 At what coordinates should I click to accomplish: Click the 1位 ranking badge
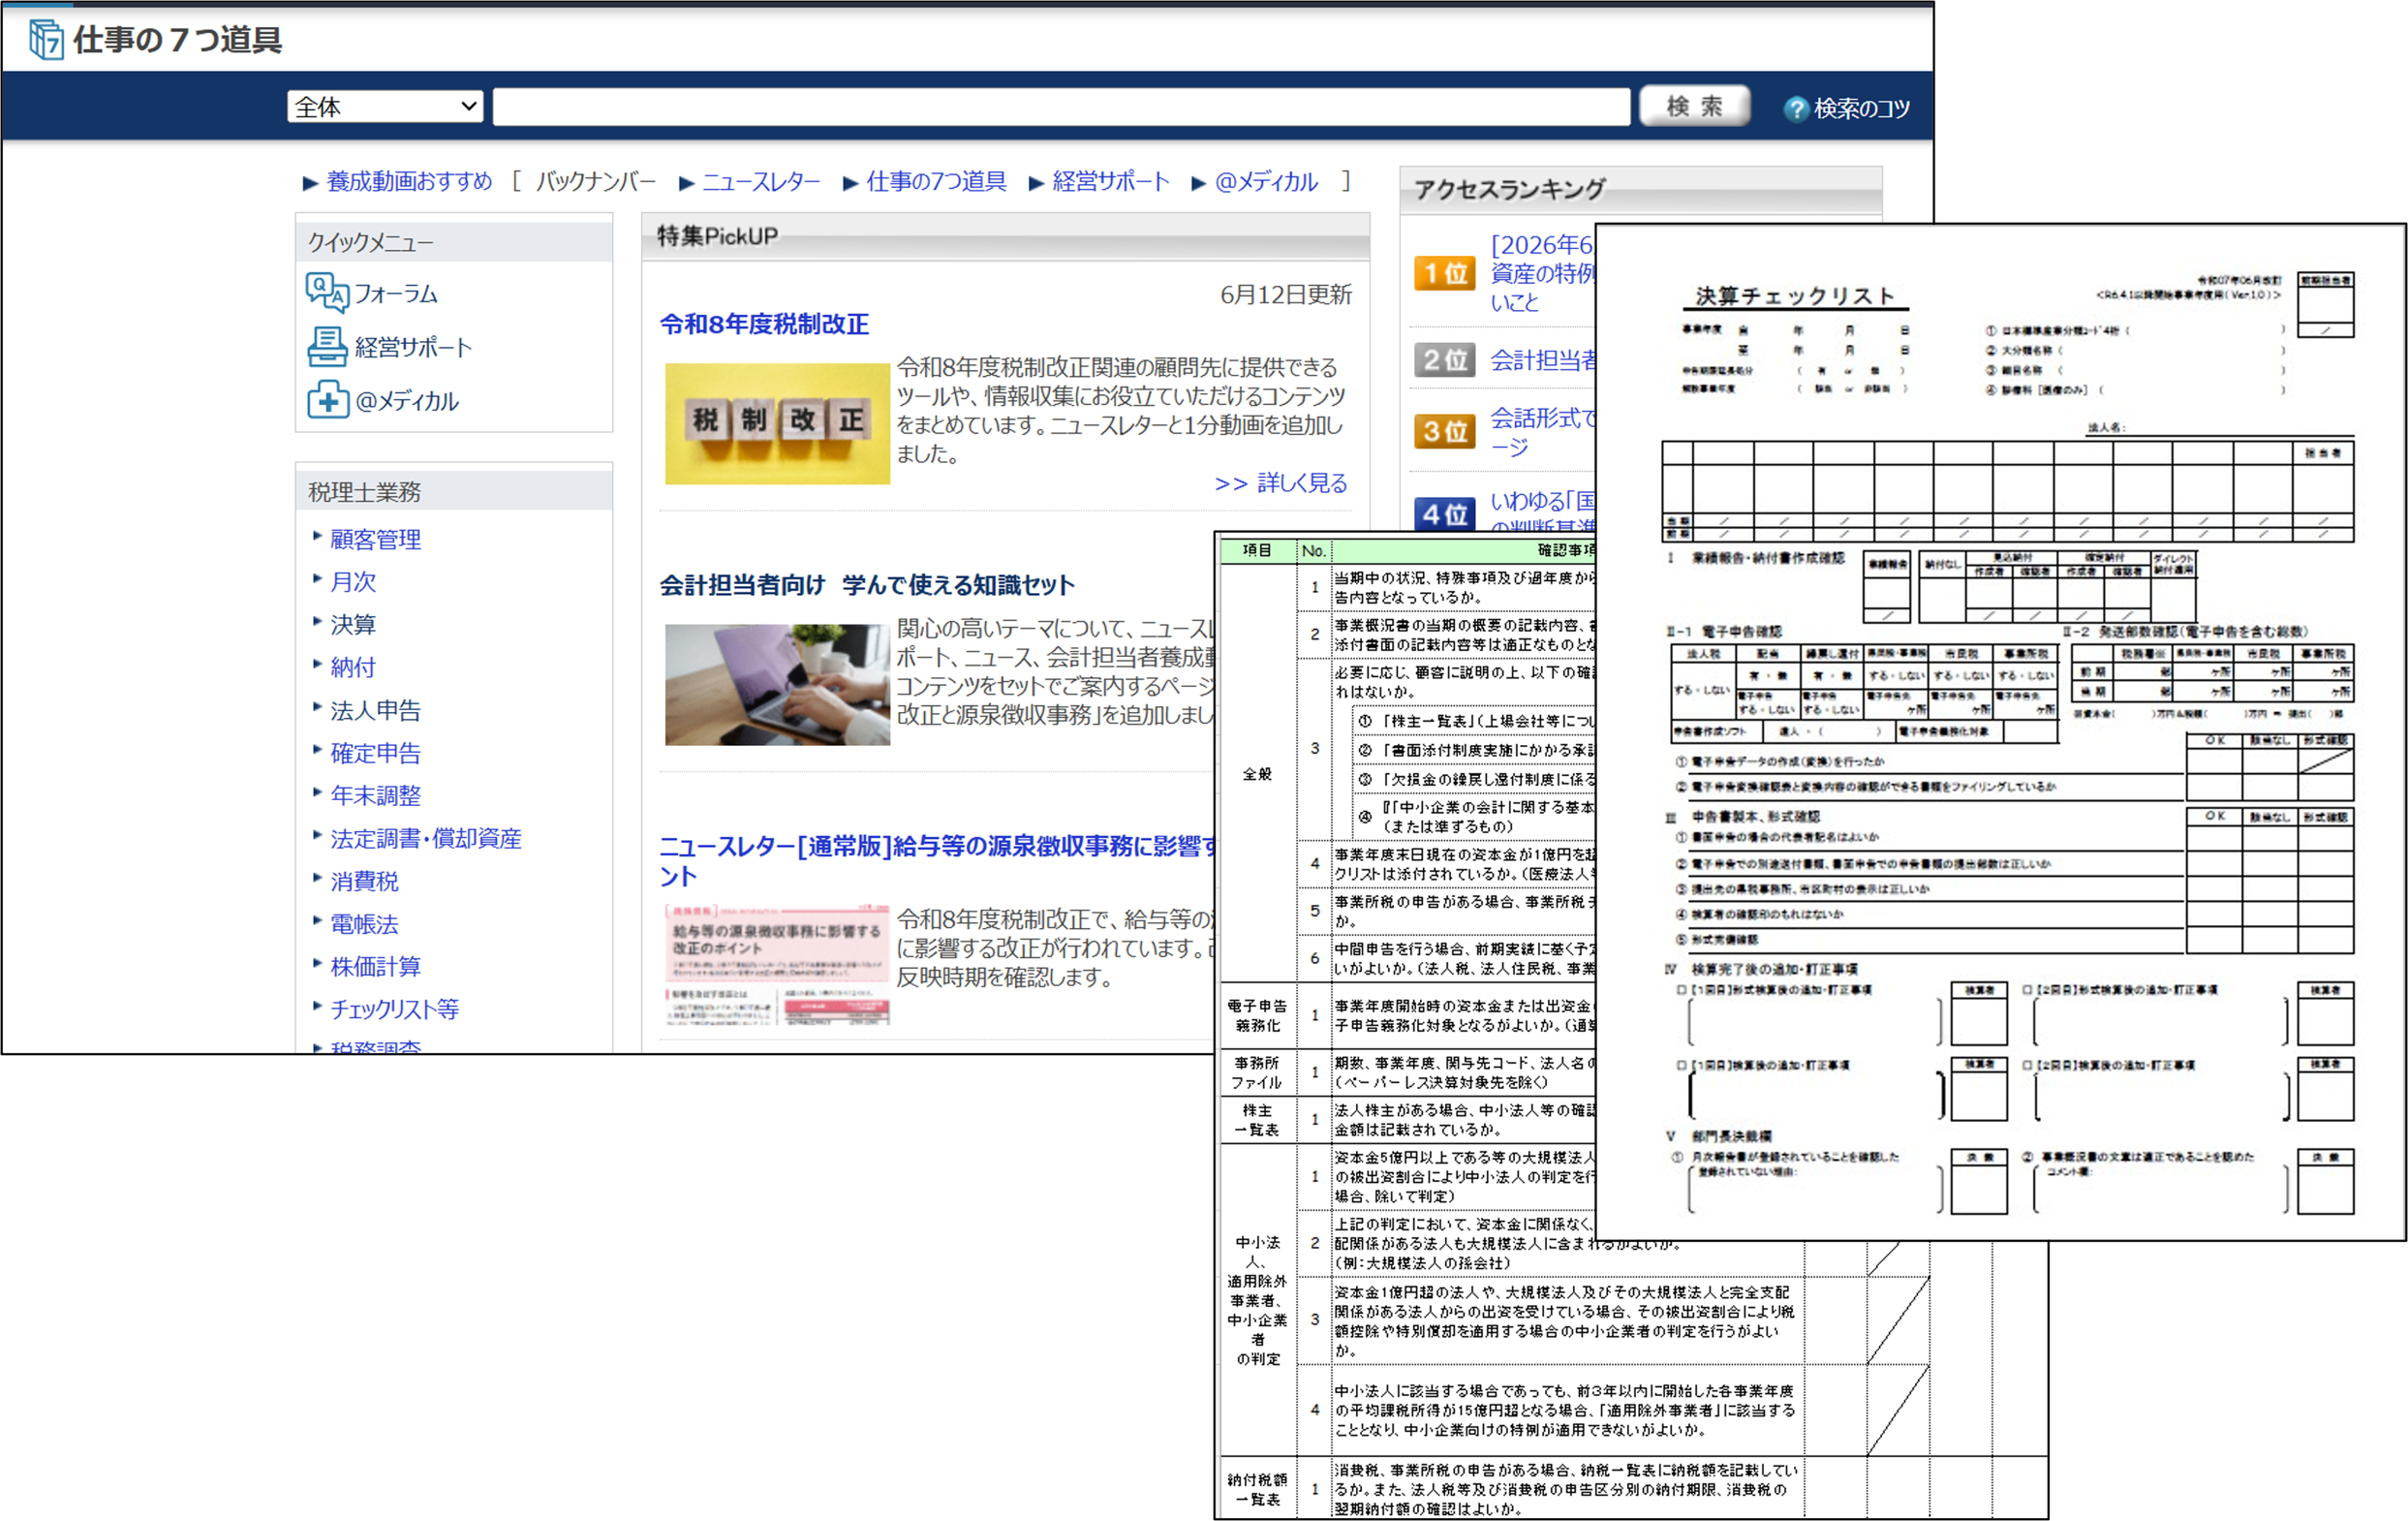click(x=1444, y=273)
